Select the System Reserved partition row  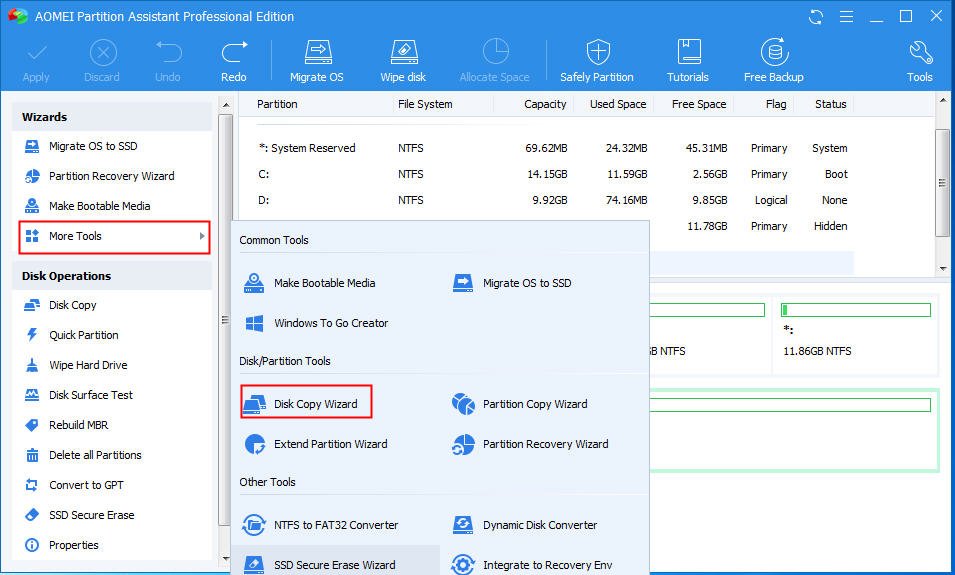(x=553, y=148)
